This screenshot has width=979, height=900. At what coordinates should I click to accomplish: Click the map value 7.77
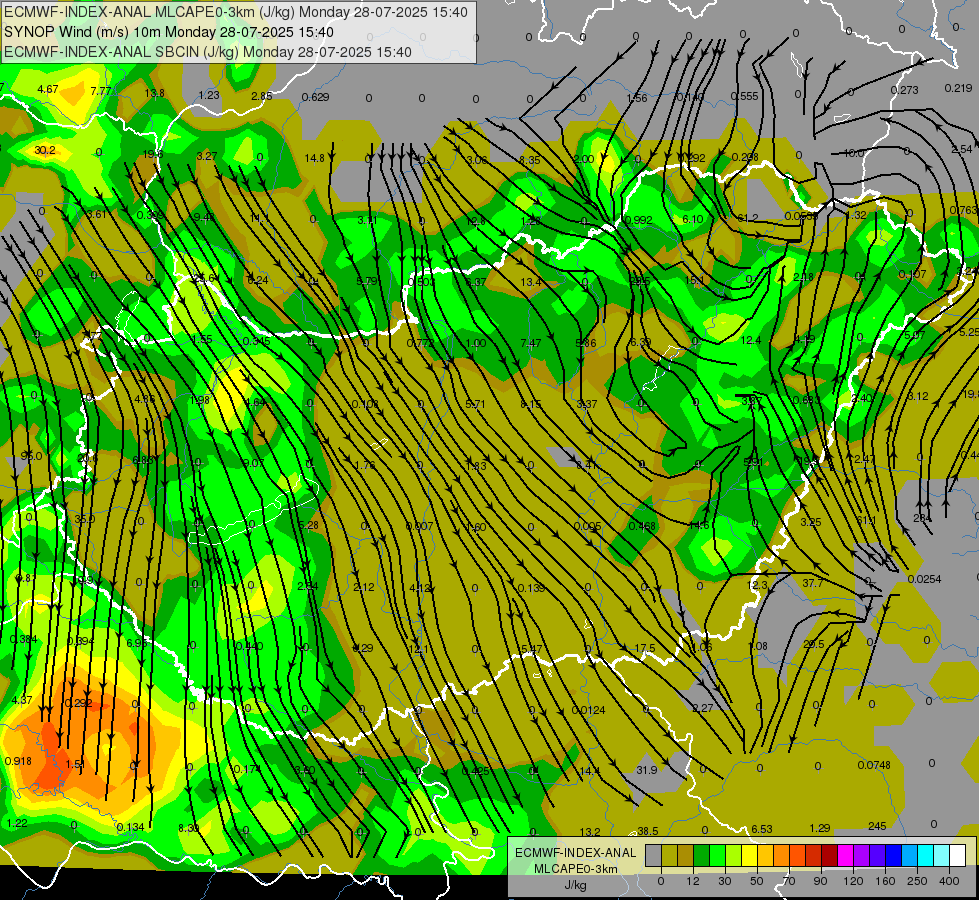point(101,91)
